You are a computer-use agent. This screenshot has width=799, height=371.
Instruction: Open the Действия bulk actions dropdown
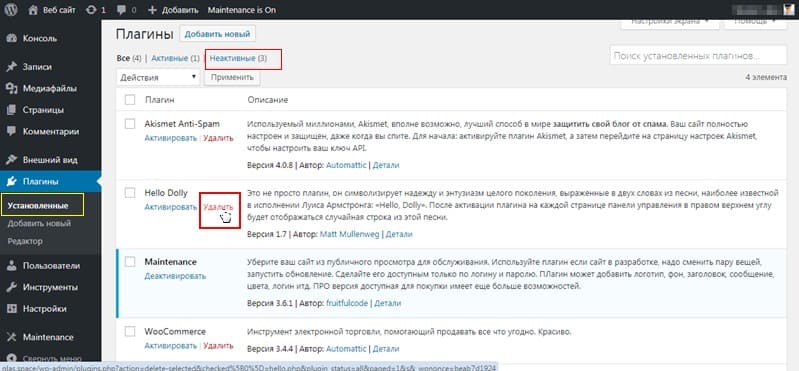tap(158, 77)
